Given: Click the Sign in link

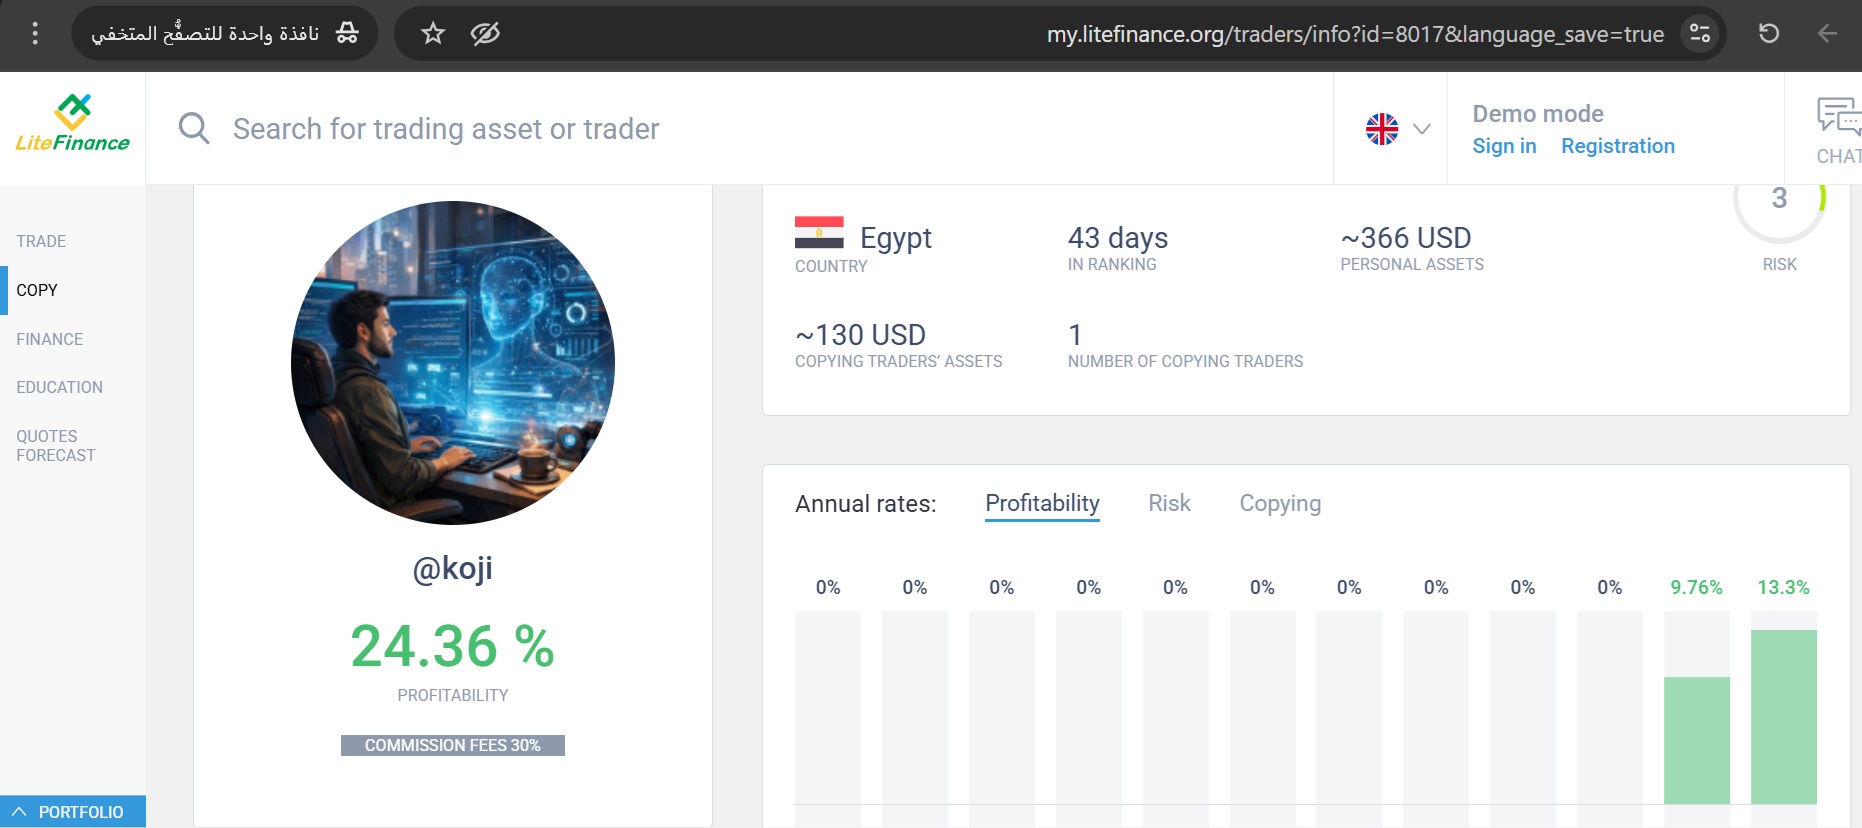Looking at the screenshot, I should click(1504, 146).
